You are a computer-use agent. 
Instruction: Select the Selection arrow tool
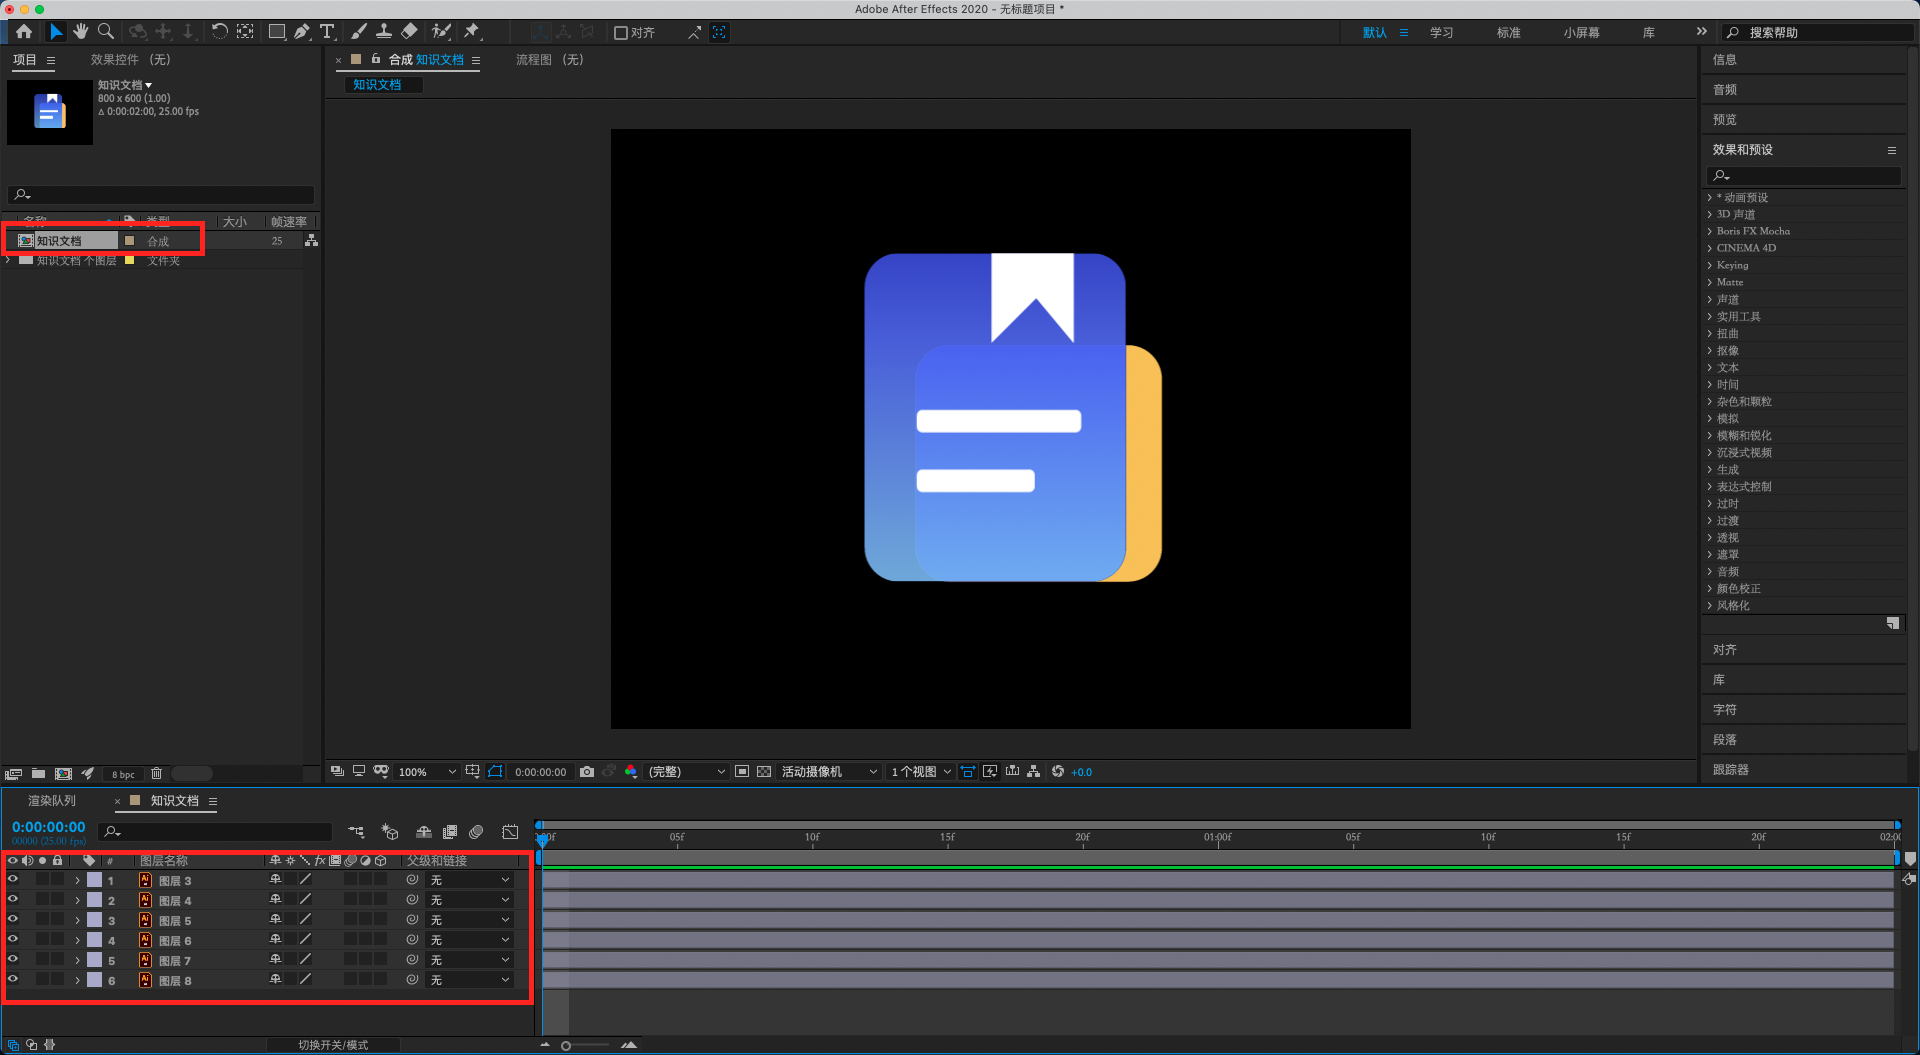coord(56,32)
